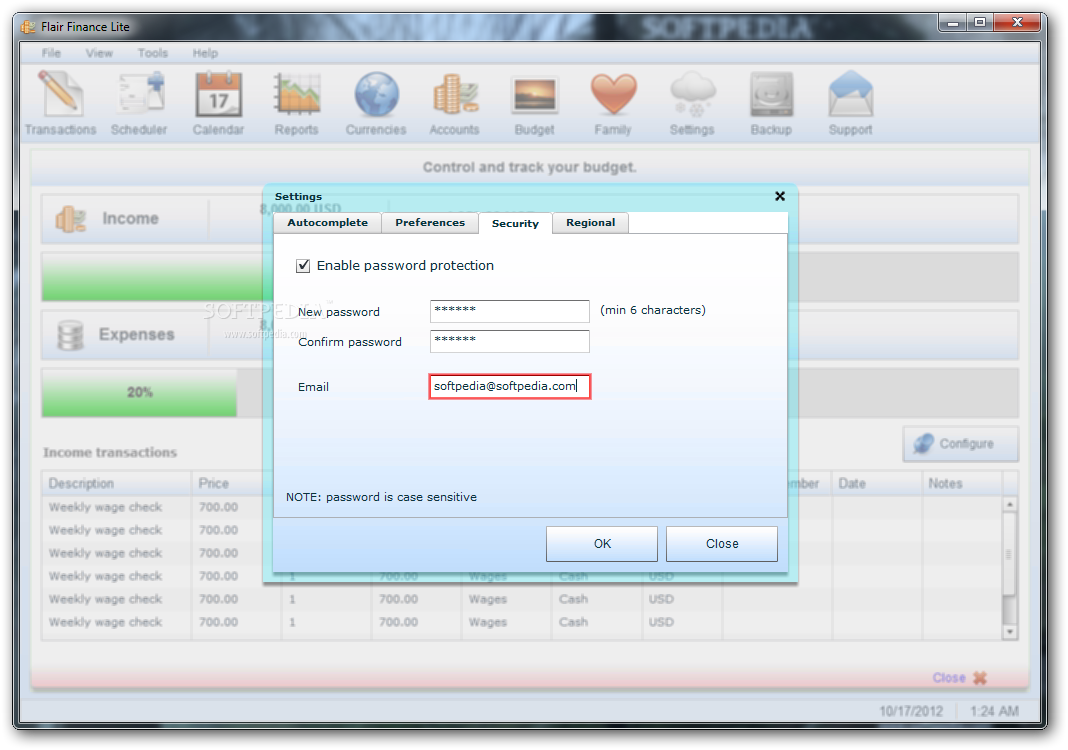Viewport: 1068px width, 750px height.
Task: Open the Help menu
Action: pyautogui.click(x=205, y=53)
